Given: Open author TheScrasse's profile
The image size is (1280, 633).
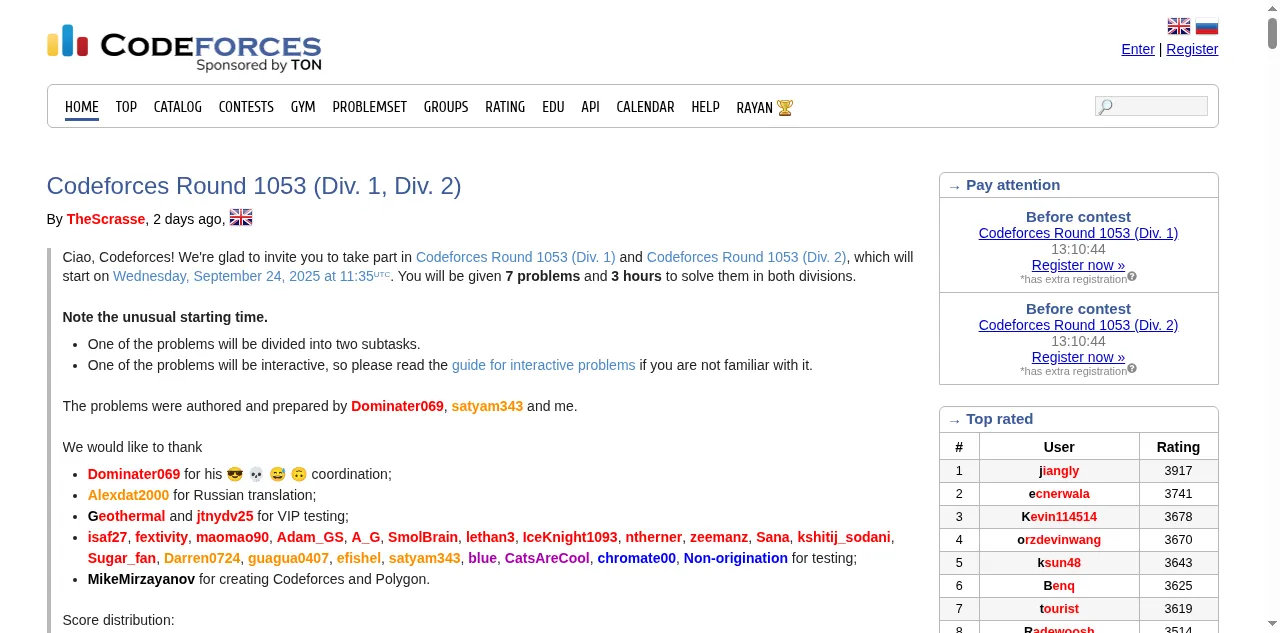Looking at the screenshot, I should pyautogui.click(x=106, y=219).
